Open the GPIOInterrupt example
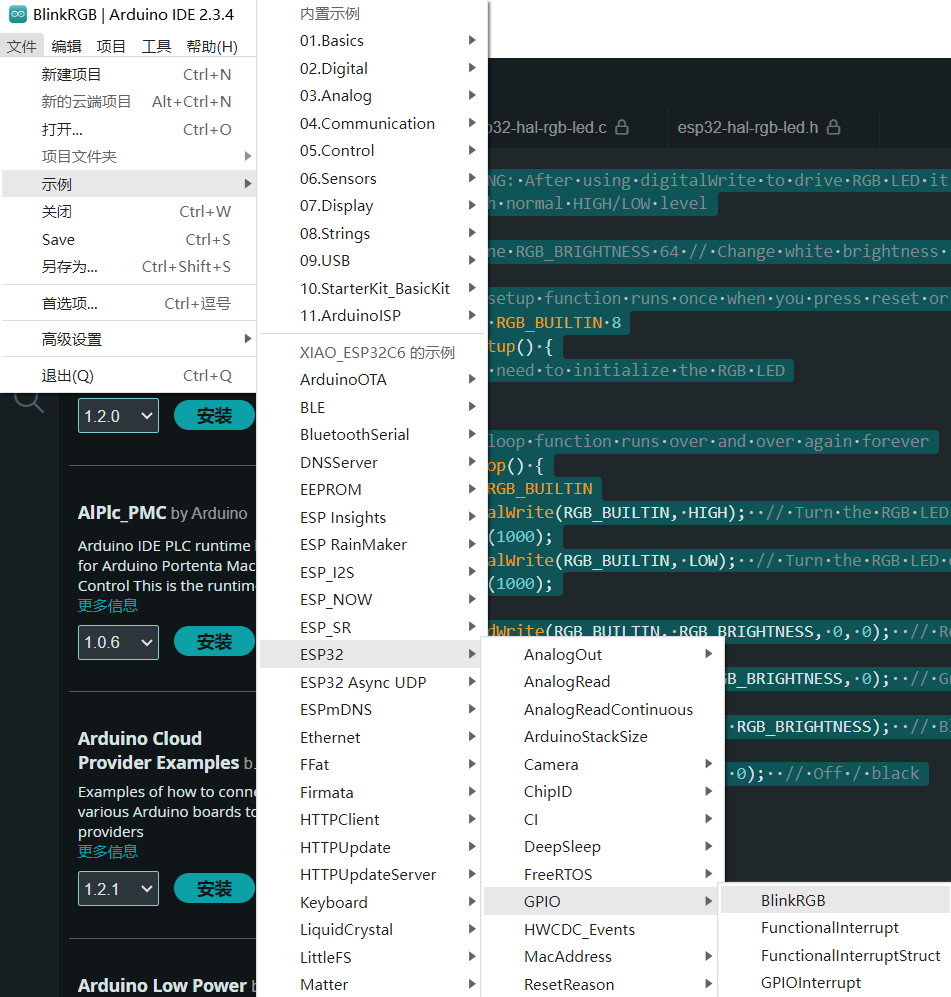951x997 pixels. (x=836, y=982)
